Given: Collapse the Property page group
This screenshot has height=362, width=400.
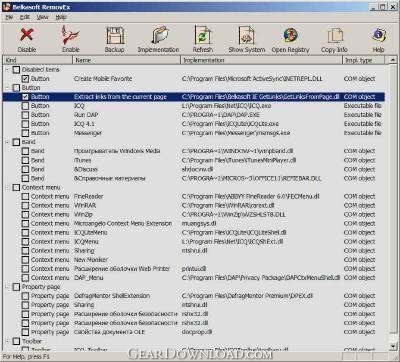Looking at the screenshot, I should coord(7,287).
